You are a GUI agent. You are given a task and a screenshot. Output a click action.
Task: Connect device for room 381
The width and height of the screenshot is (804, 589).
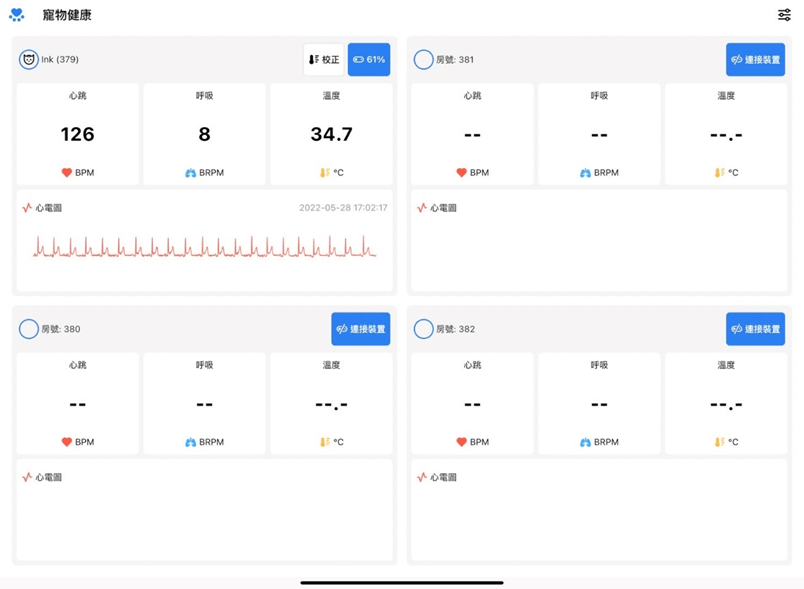755,60
